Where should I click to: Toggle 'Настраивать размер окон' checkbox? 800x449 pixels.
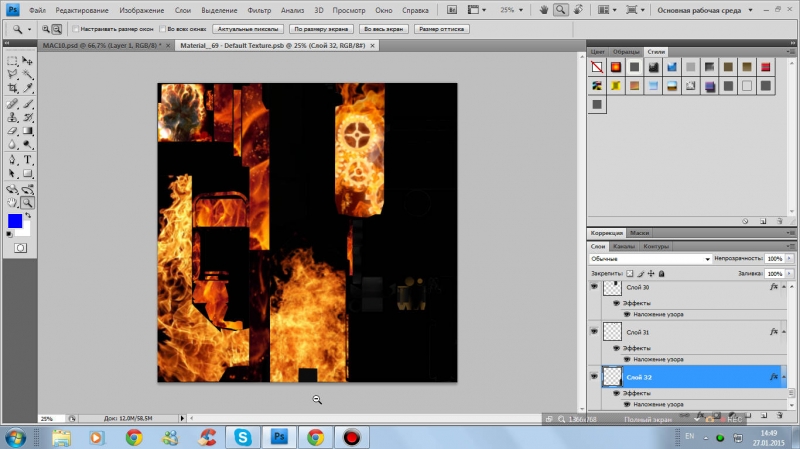coord(76,29)
